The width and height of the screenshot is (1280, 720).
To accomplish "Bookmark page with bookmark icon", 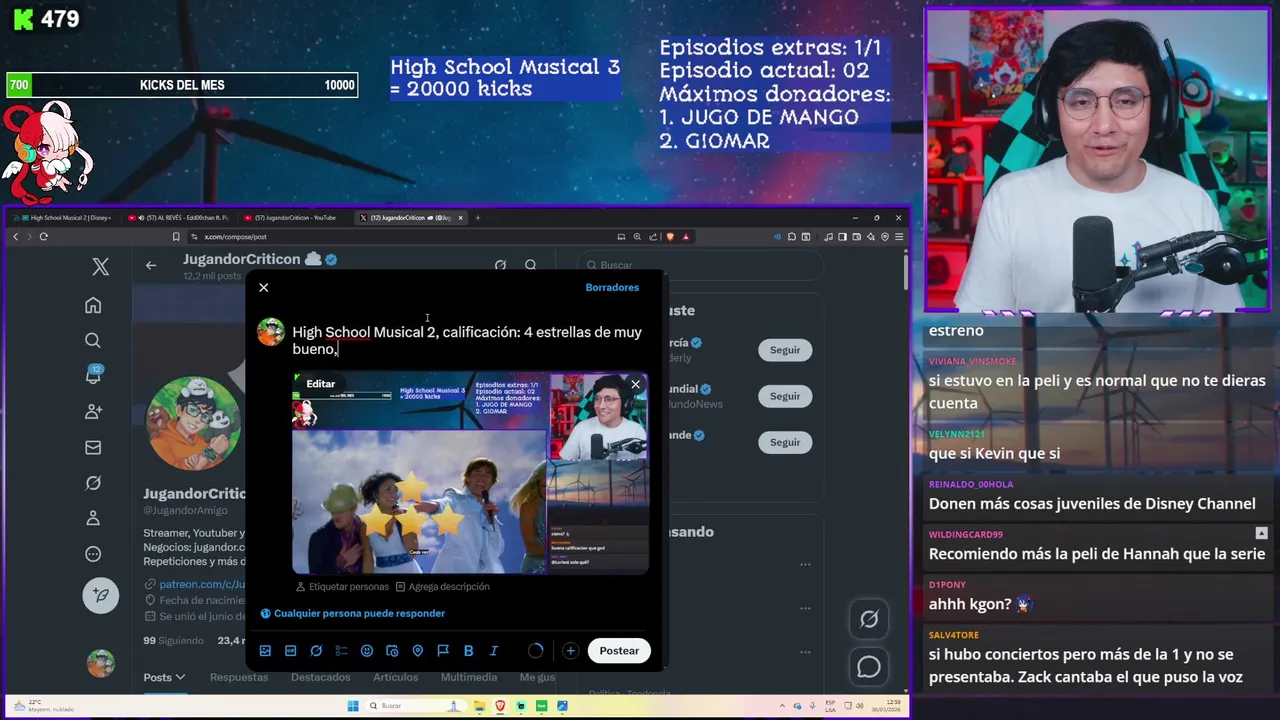I will click(x=176, y=237).
